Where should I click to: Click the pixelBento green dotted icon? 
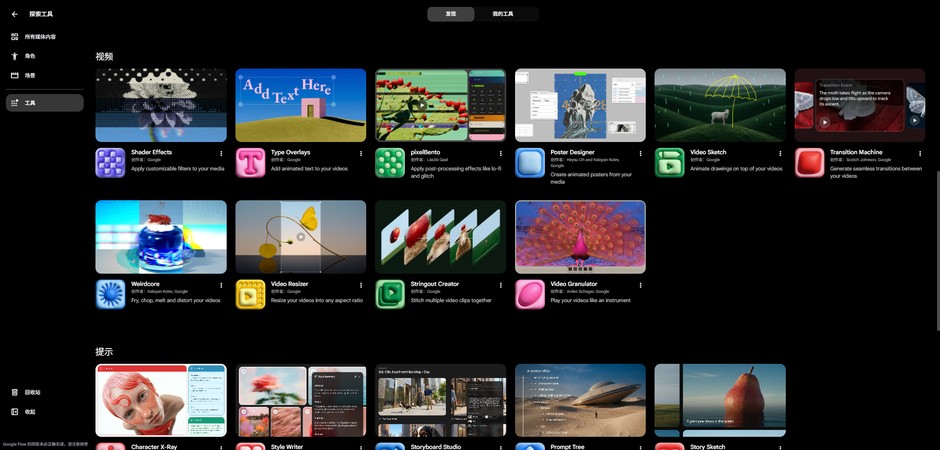click(x=390, y=163)
